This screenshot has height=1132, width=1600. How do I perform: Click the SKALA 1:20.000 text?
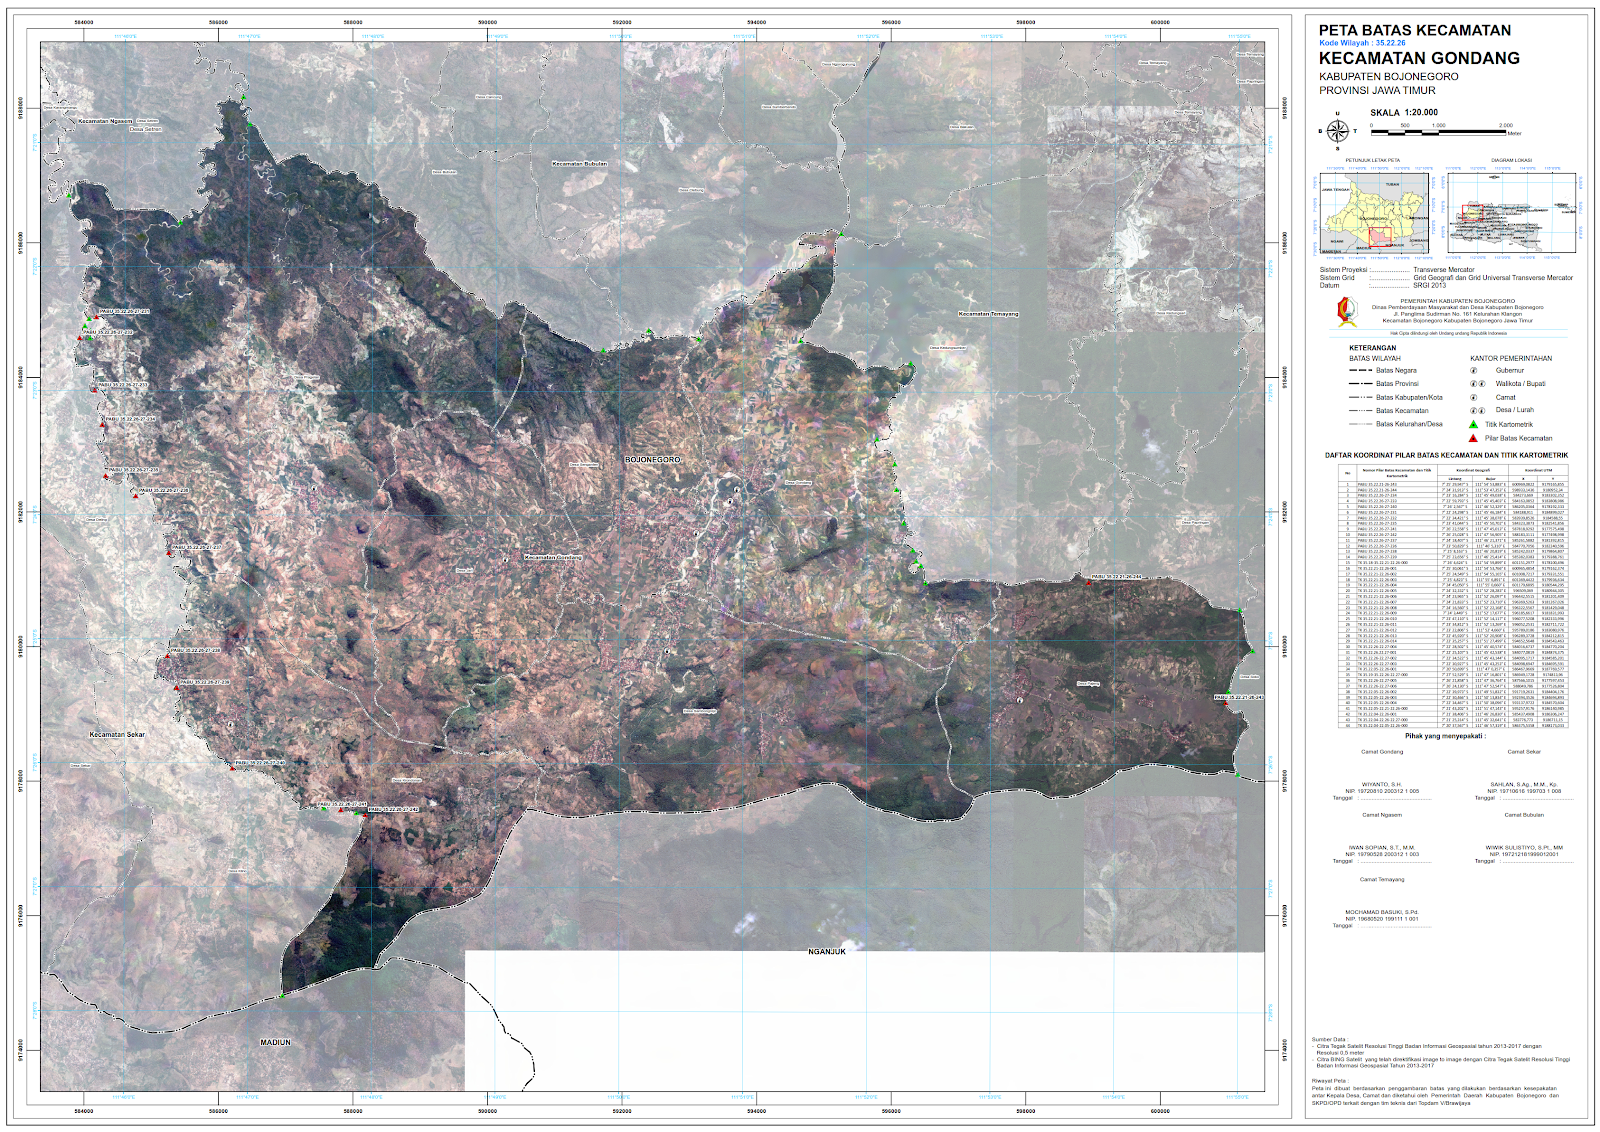coord(1404,113)
